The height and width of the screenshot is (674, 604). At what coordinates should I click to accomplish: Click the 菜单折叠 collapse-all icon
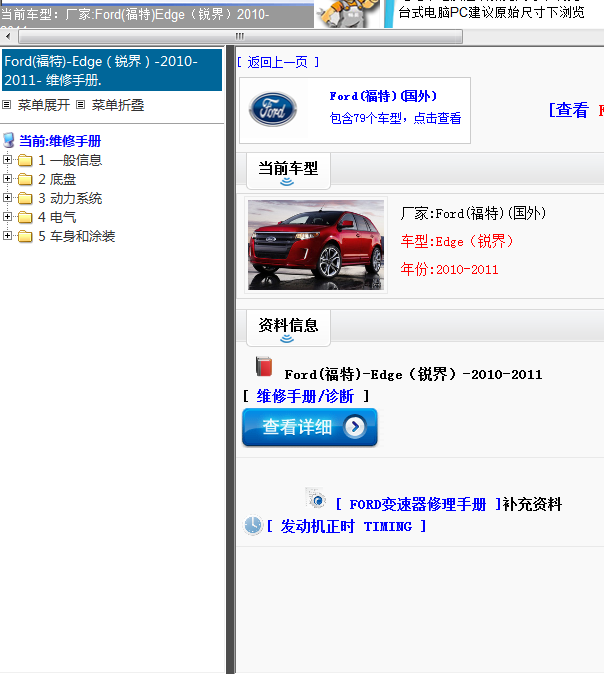point(80,104)
